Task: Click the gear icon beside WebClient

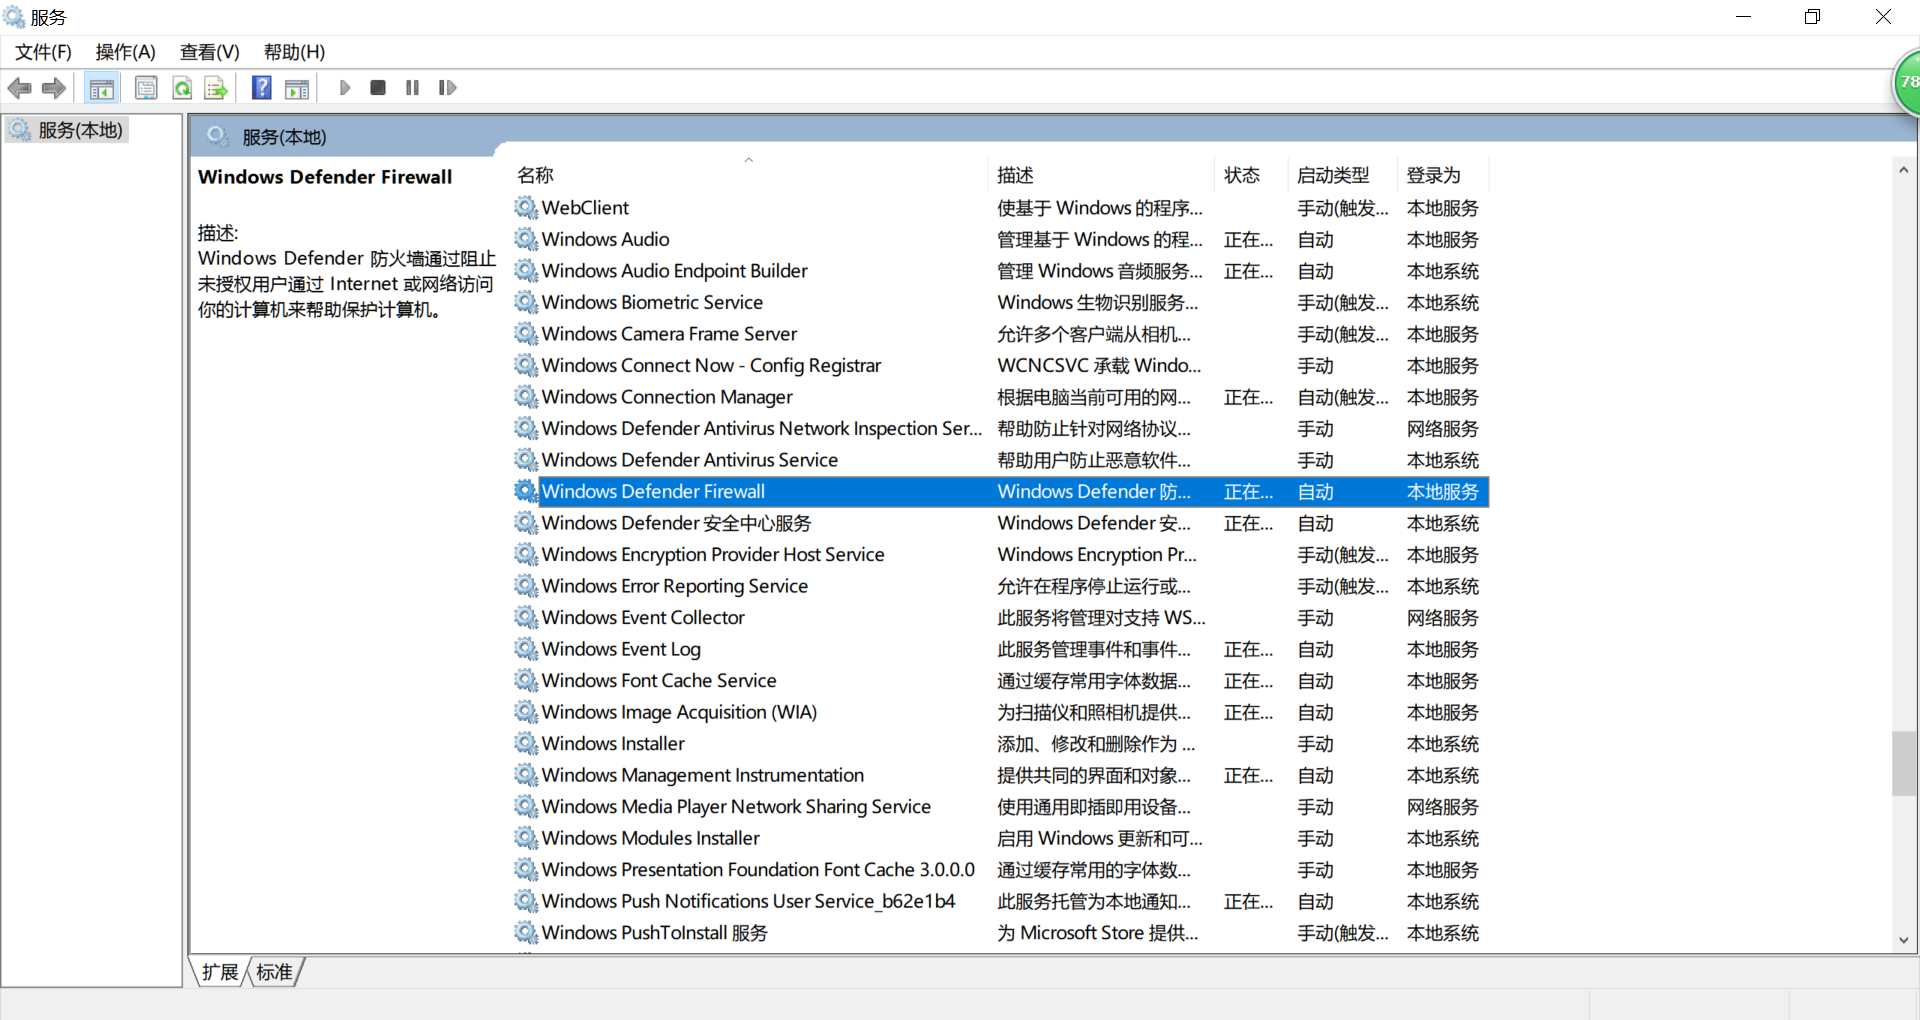Action: [x=526, y=207]
